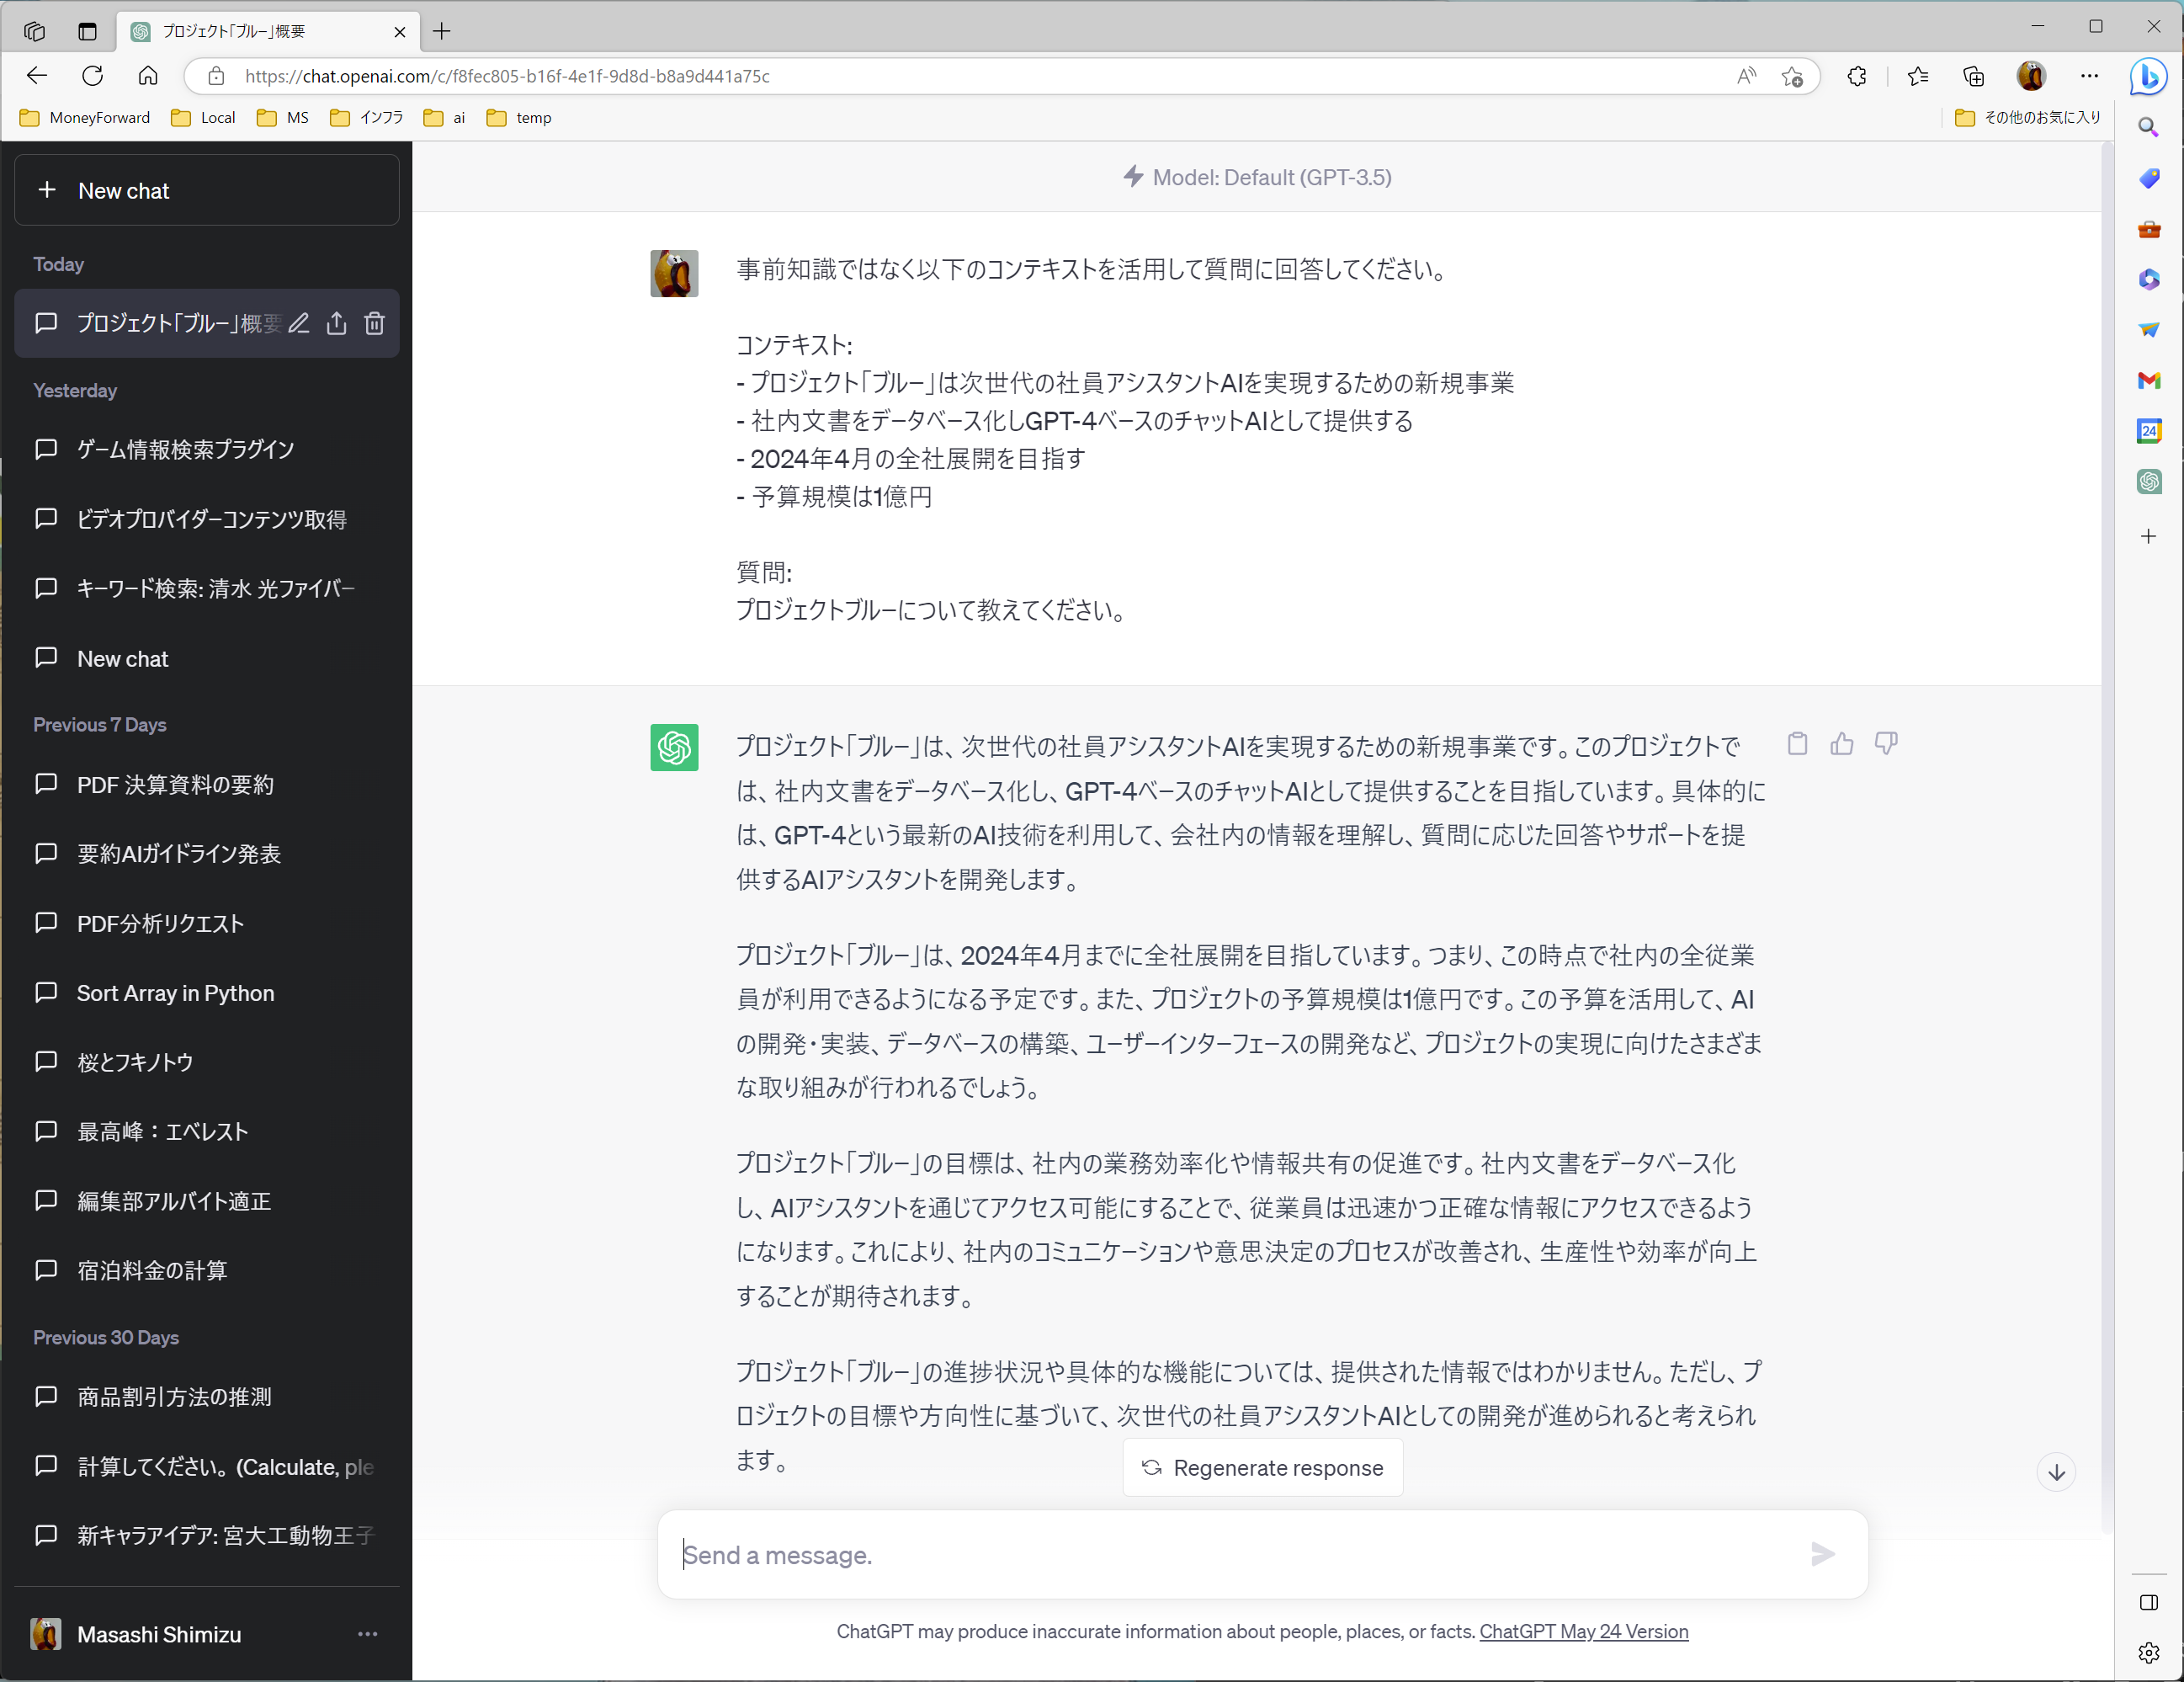Click the delete icon on current chat
This screenshot has width=2184, height=1682.
coord(375,323)
